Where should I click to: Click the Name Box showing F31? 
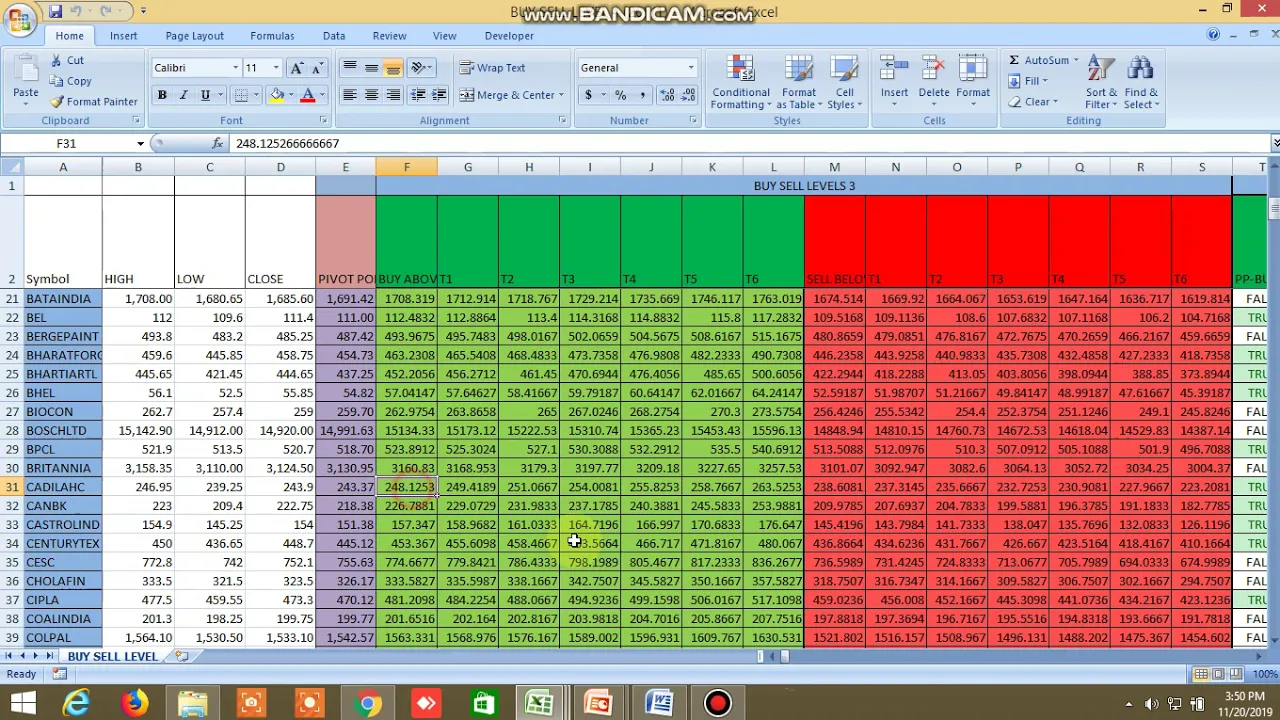[x=68, y=144]
